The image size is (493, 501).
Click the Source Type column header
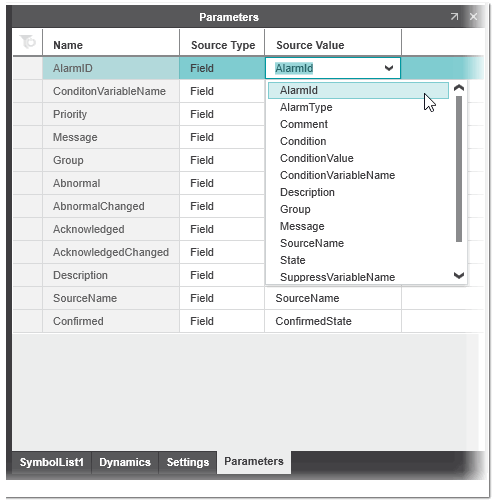click(223, 45)
